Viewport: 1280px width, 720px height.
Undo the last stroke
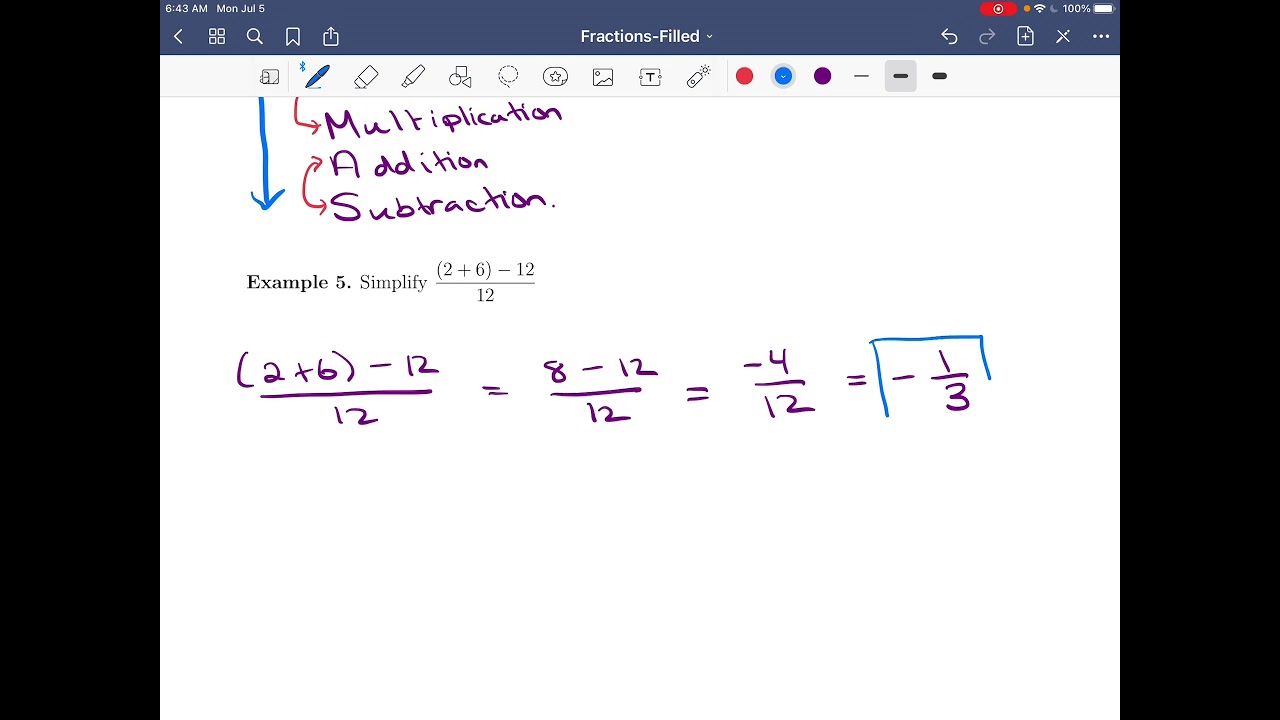click(949, 37)
